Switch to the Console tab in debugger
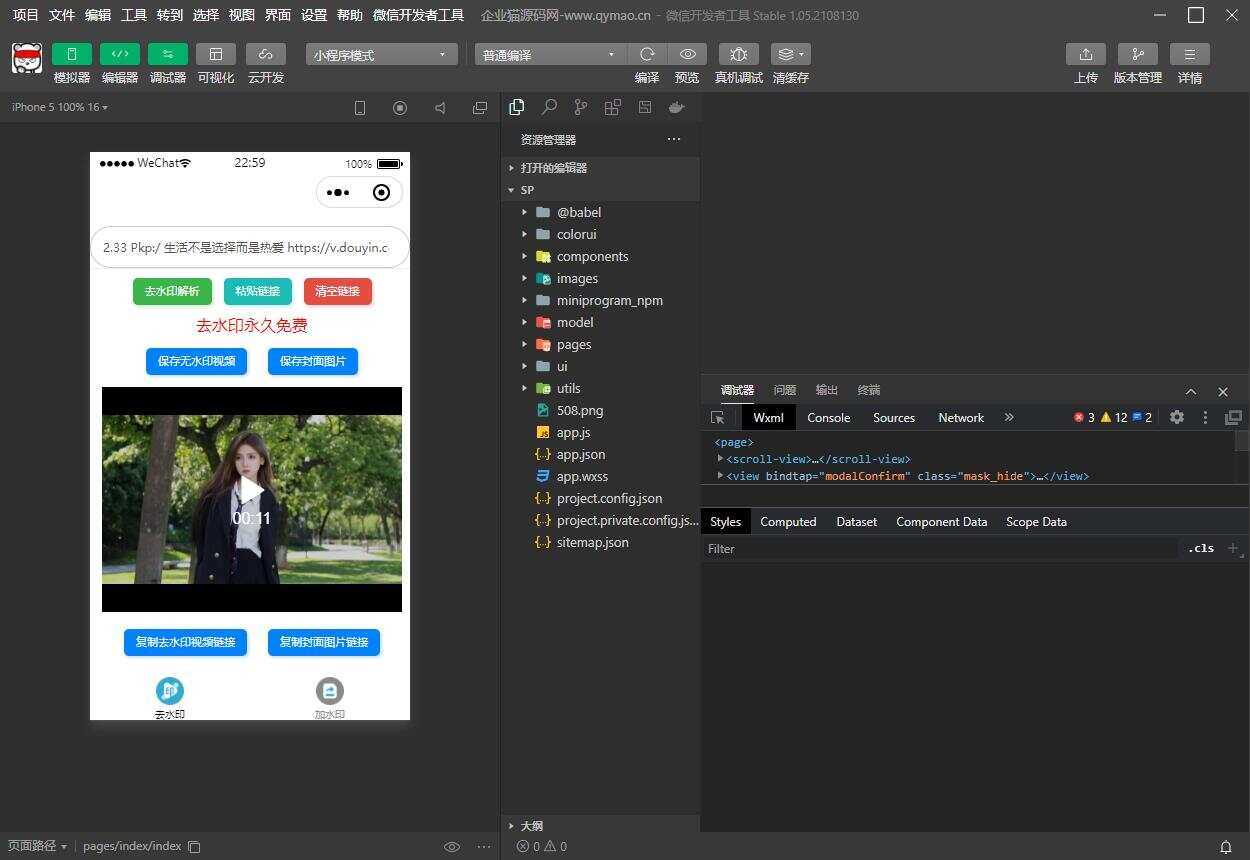The height and width of the screenshot is (860, 1250). (x=828, y=417)
